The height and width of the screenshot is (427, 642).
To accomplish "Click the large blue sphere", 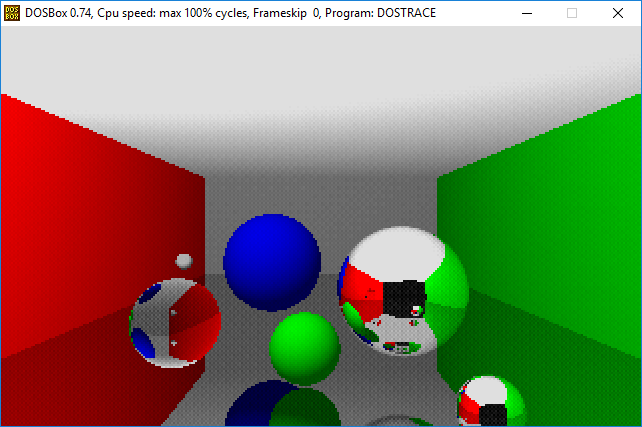I will click(x=272, y=262).
